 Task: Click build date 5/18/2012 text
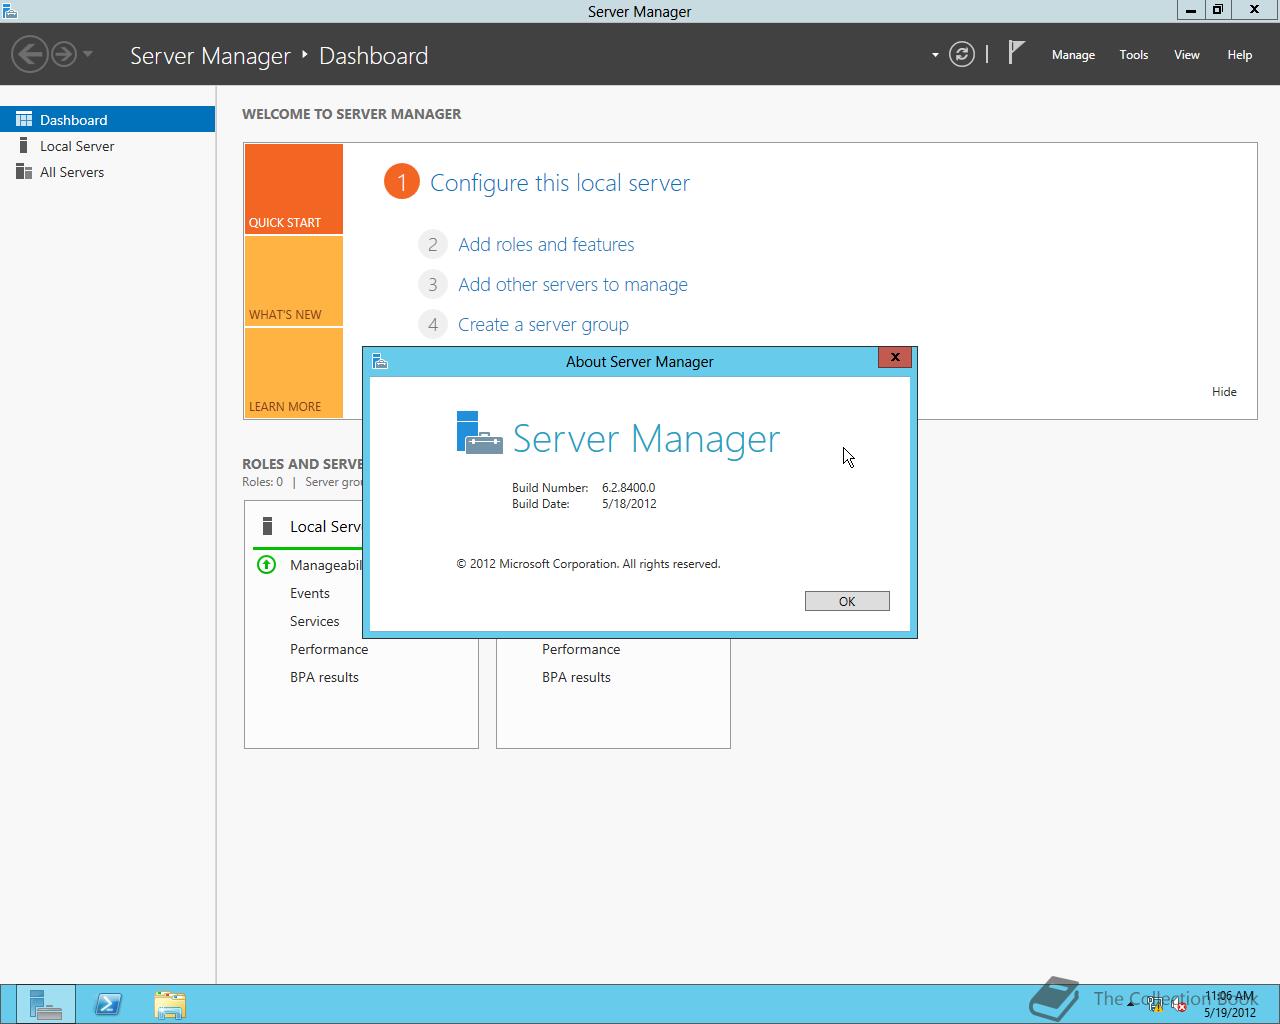coord(629,504)
